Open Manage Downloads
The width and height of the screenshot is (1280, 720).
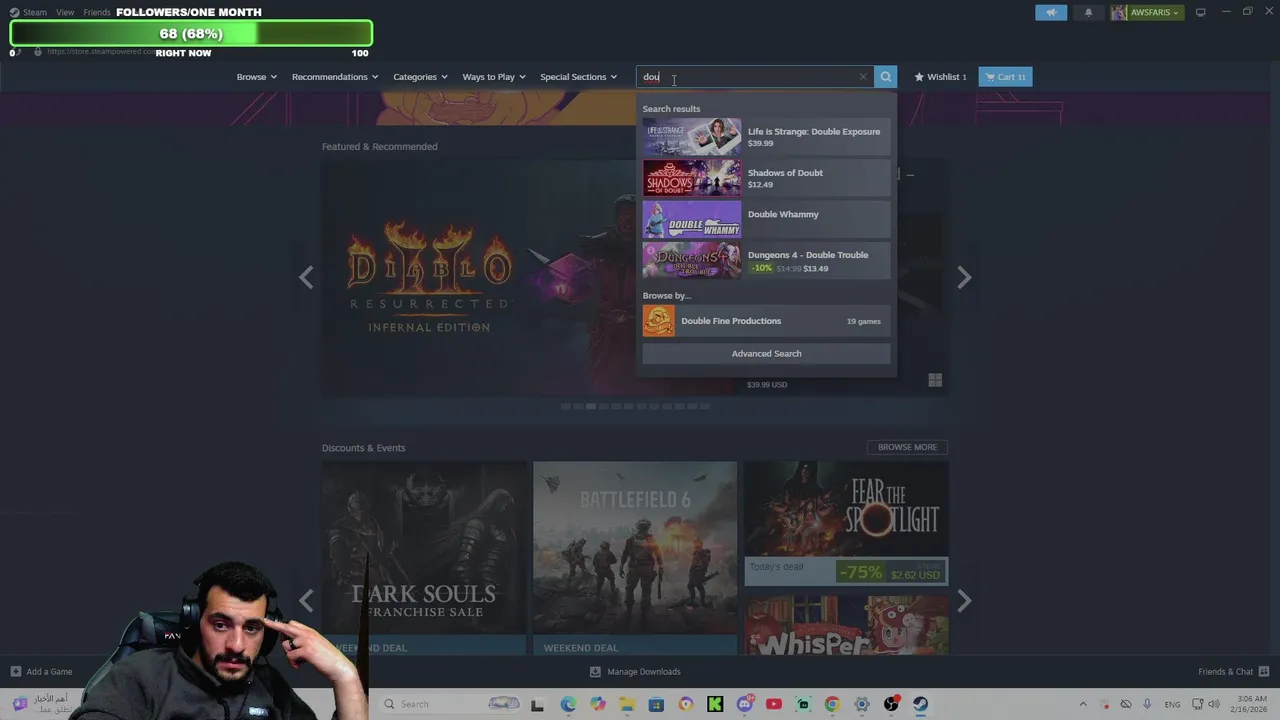[635, 671]
